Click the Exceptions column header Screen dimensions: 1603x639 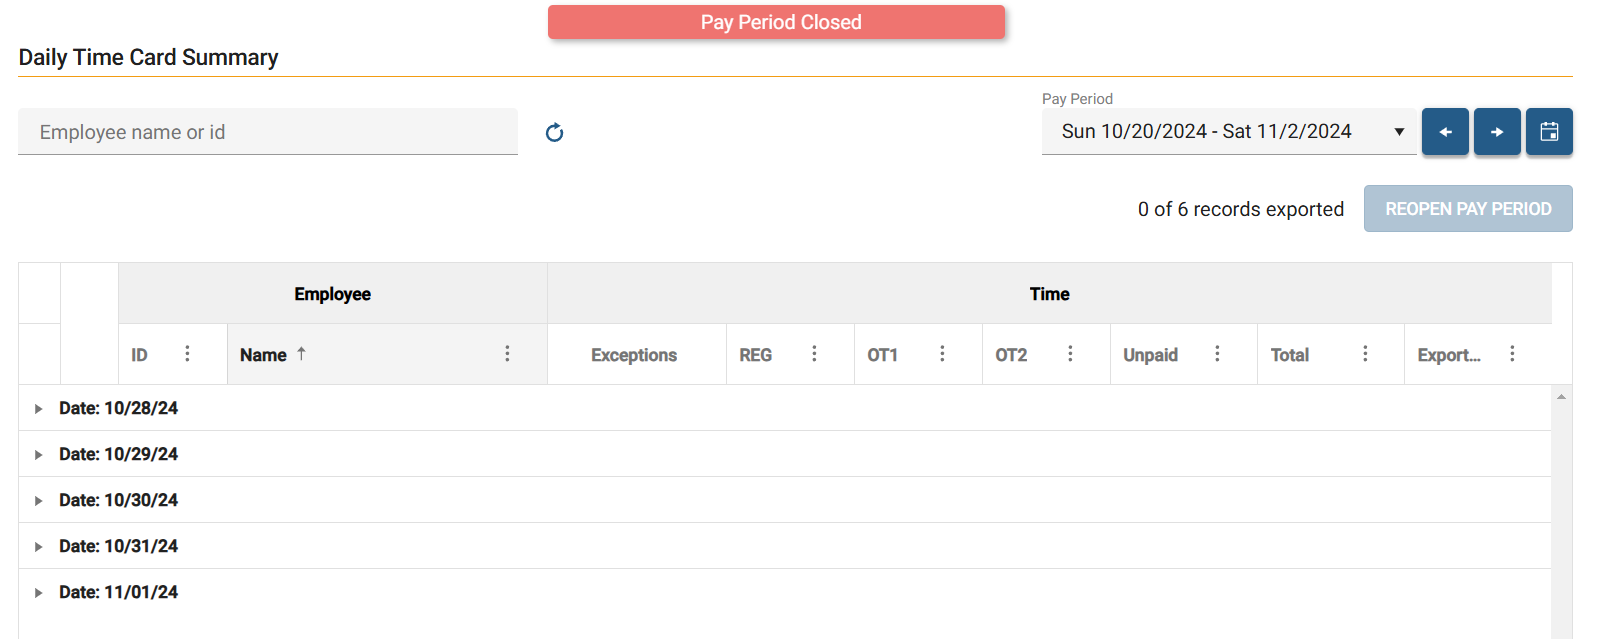pyautogui.click(x=634, y=355)
